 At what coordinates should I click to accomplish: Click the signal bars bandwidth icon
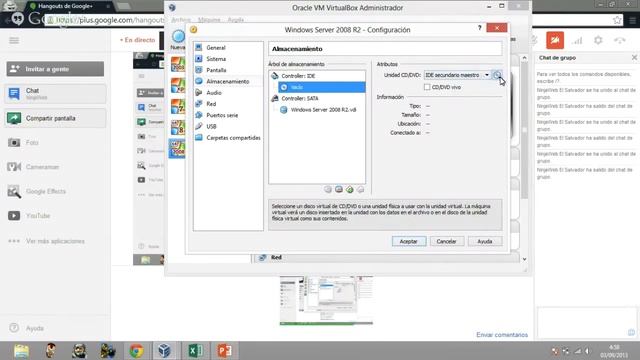click(x=577, y=40)
